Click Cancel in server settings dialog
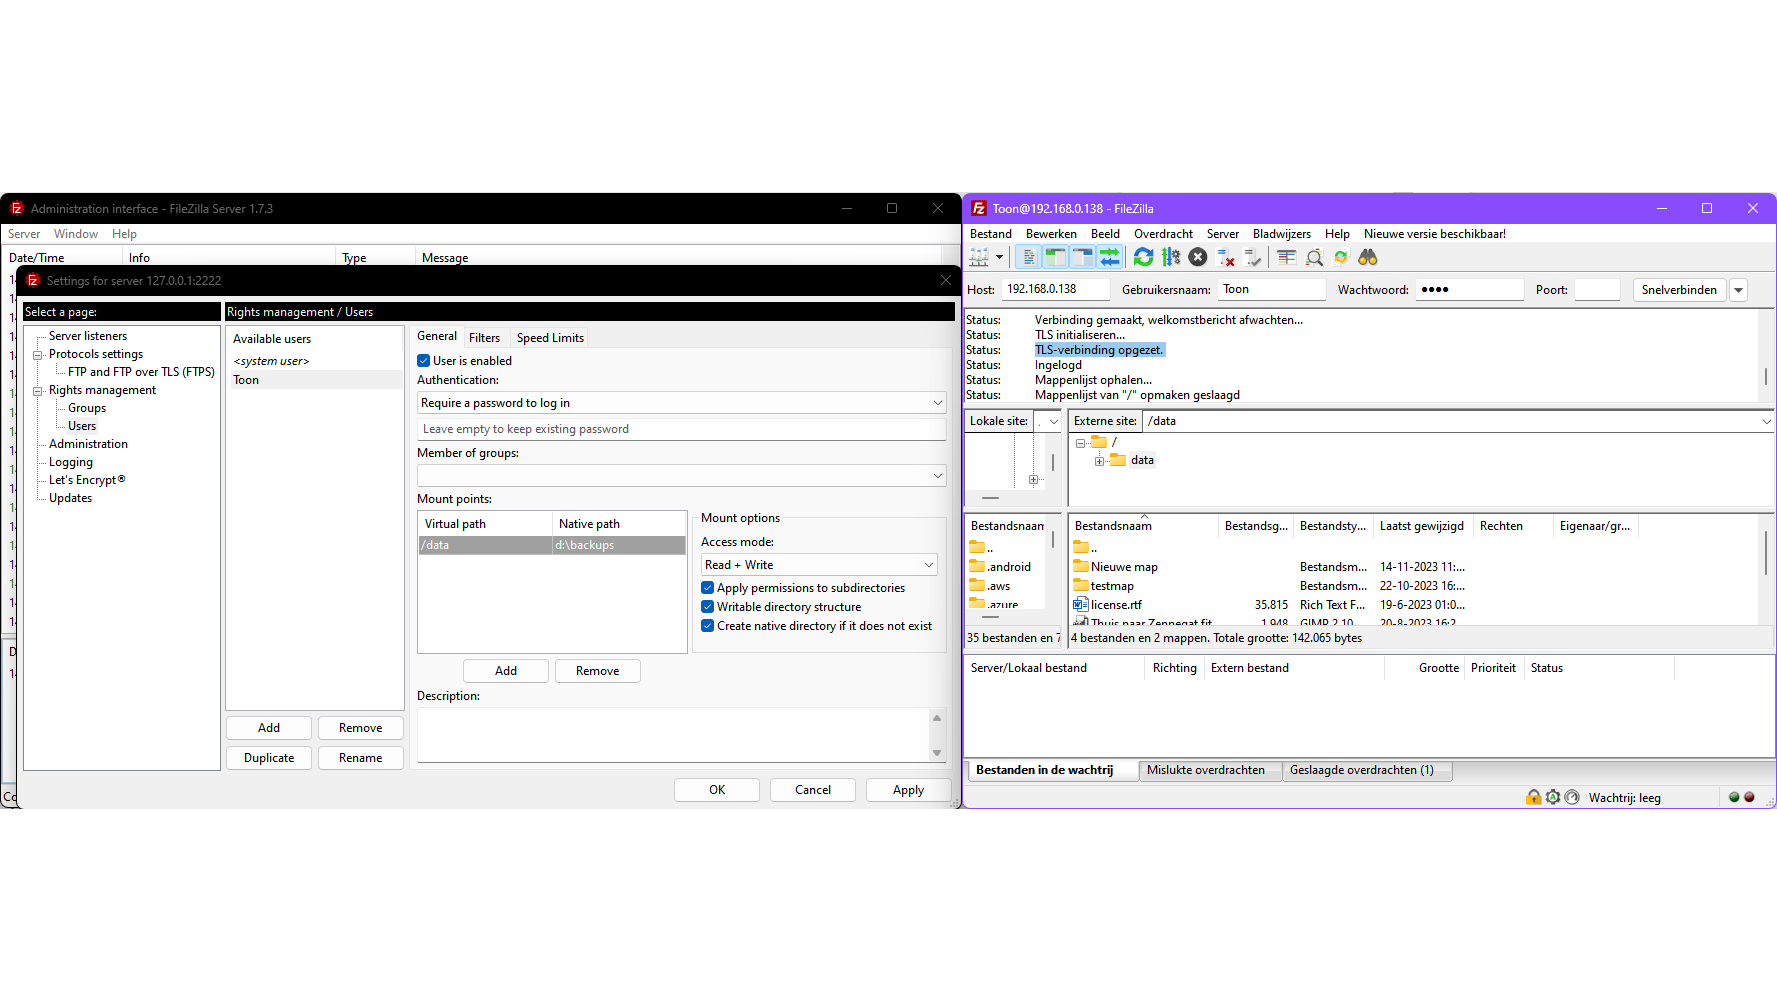Screen dimensions: 1777x1000 (813, 790)
